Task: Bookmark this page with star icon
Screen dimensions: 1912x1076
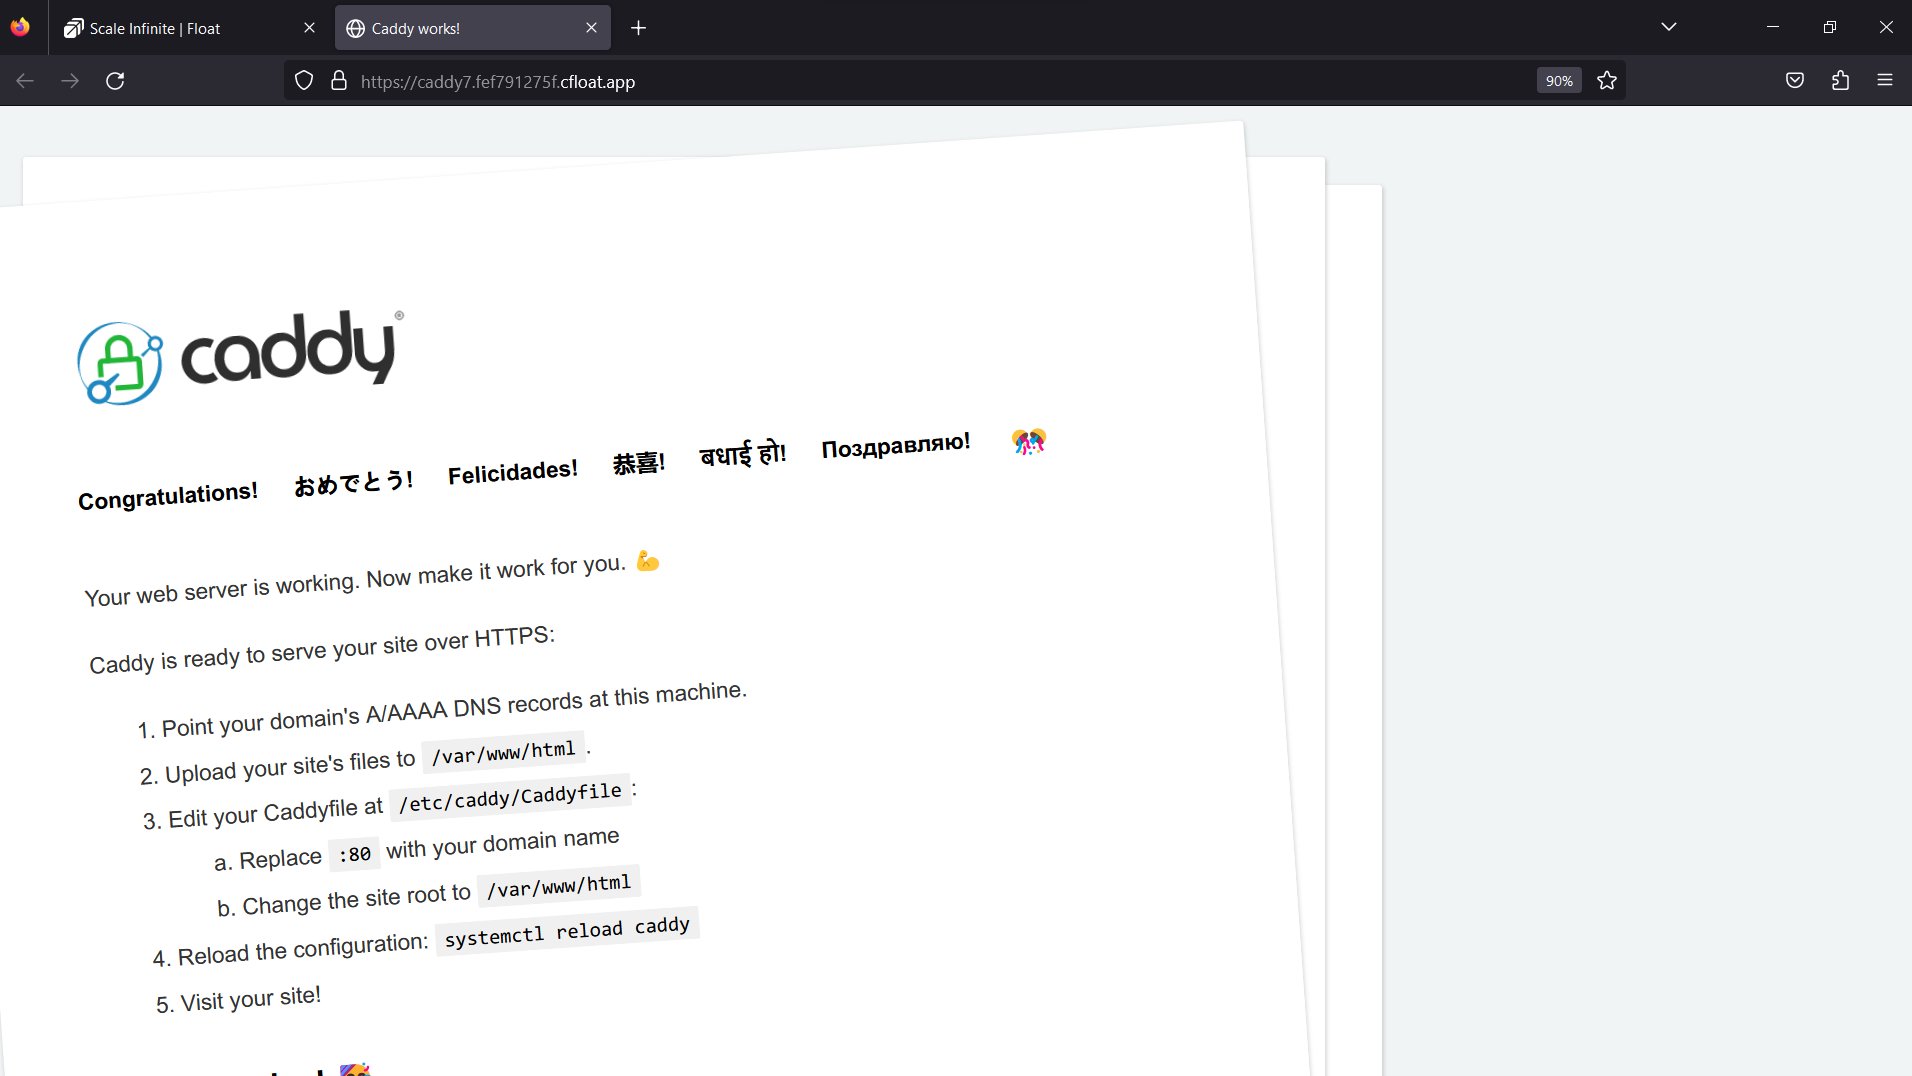Action: [x=1607, y=81]
